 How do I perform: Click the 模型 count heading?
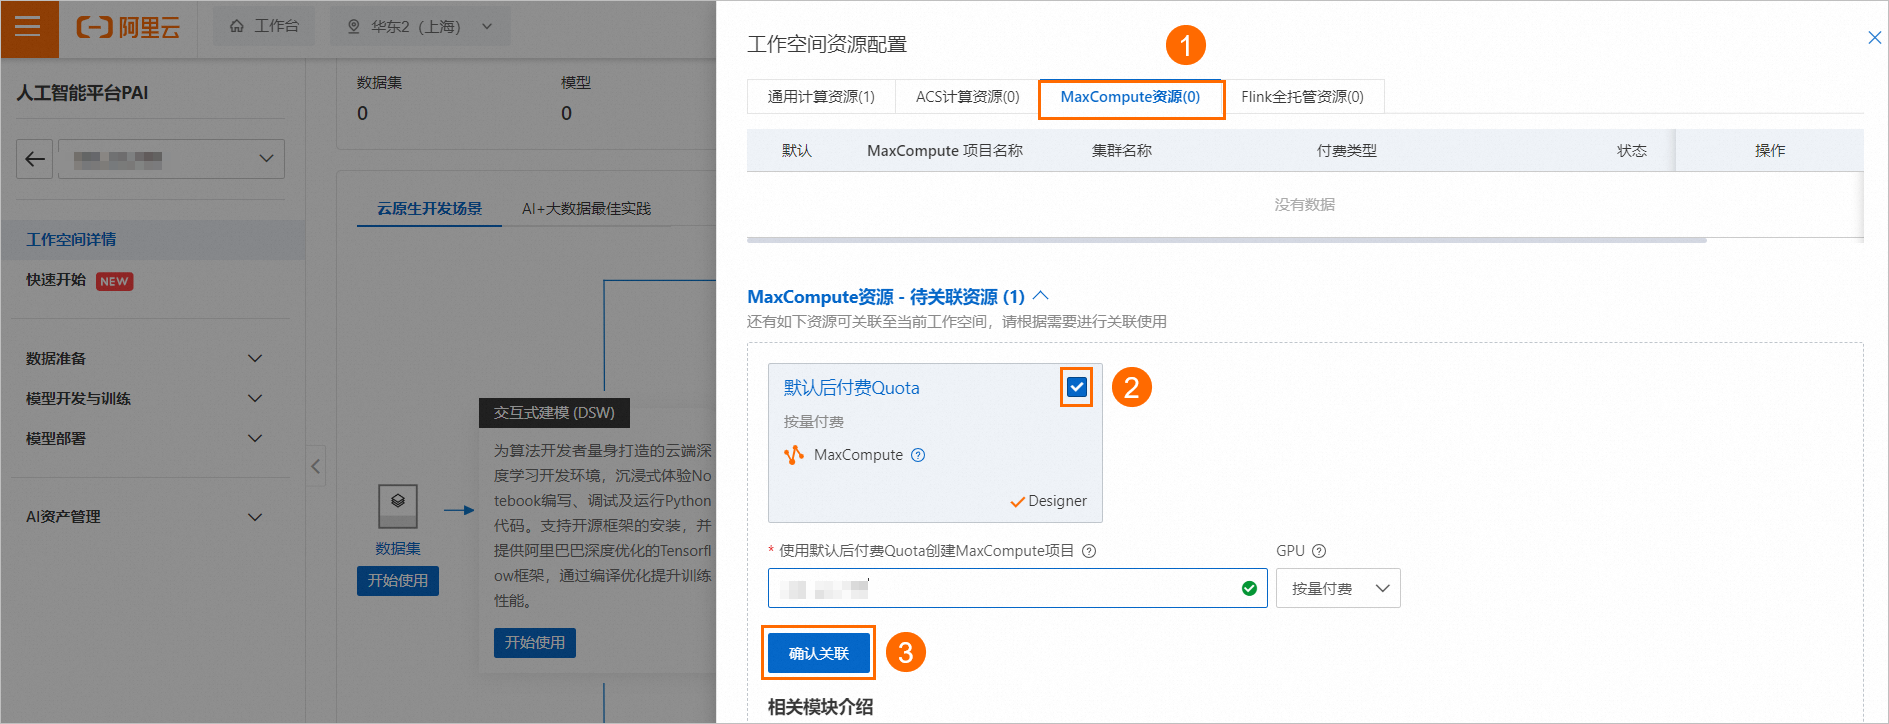coord(576,83)
